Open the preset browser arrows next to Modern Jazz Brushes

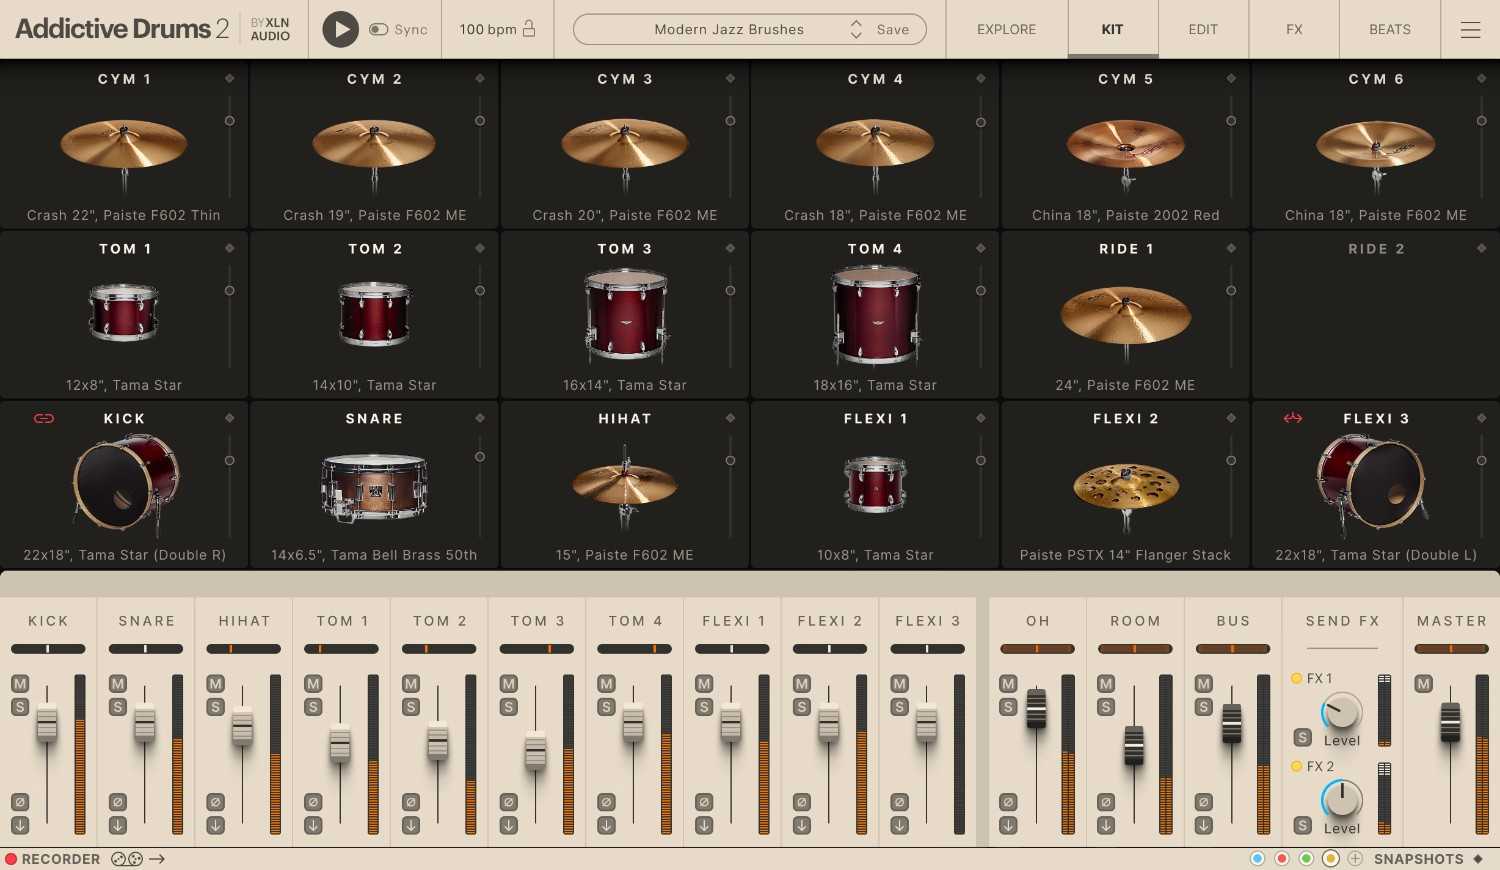tap(855, 29)
